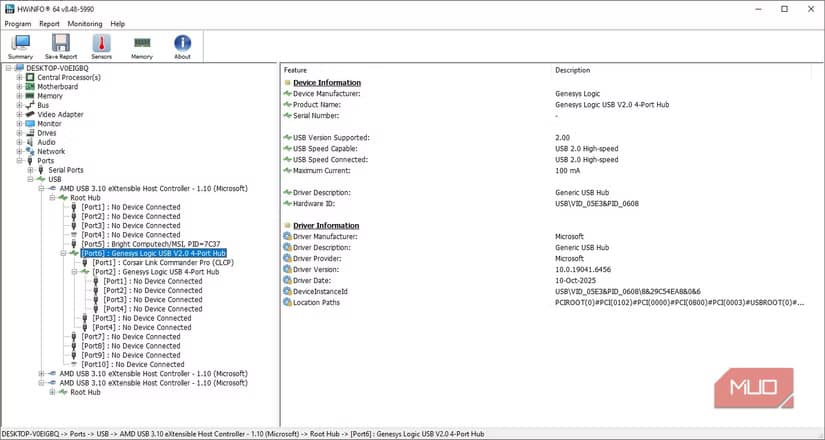Viewport: 825px width, 440px height.
Task: Click the Location Paths row icon
Action: click(287, 302)
